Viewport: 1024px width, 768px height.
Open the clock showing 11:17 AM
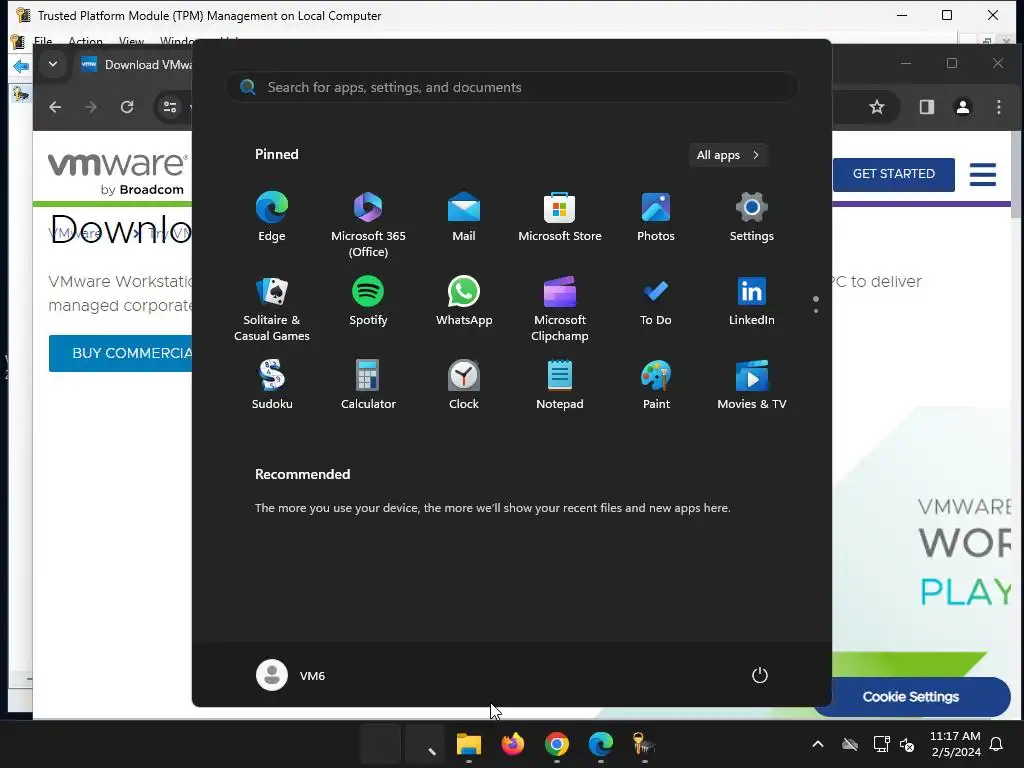click(x=955, y=744)
